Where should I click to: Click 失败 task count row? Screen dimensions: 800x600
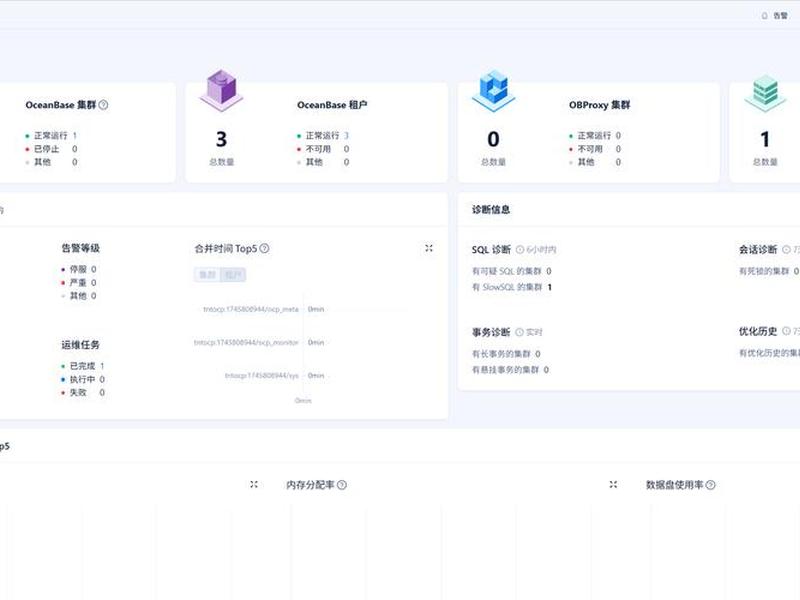click(x=83, y=392)
